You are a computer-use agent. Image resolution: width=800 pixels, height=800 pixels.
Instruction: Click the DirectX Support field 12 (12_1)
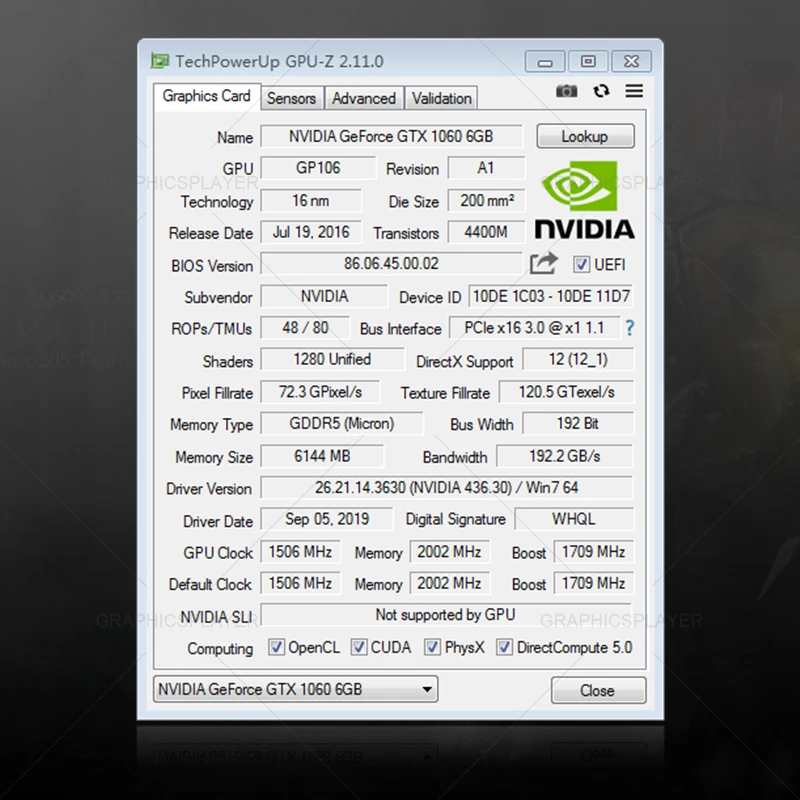pyautogui.click(x=578, y=360)
